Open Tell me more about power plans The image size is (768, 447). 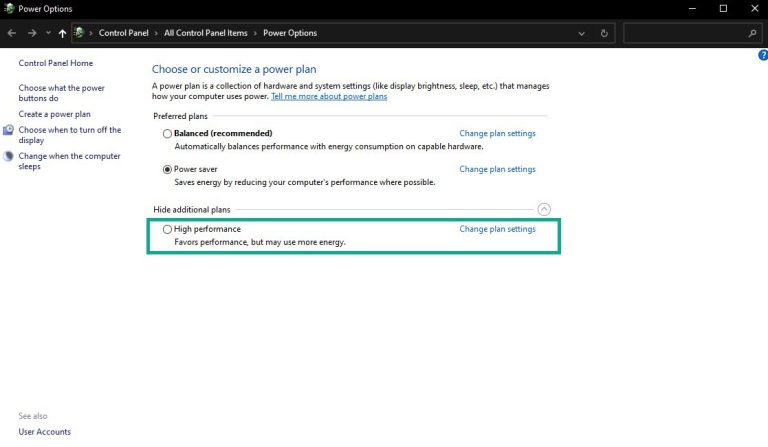328,96
